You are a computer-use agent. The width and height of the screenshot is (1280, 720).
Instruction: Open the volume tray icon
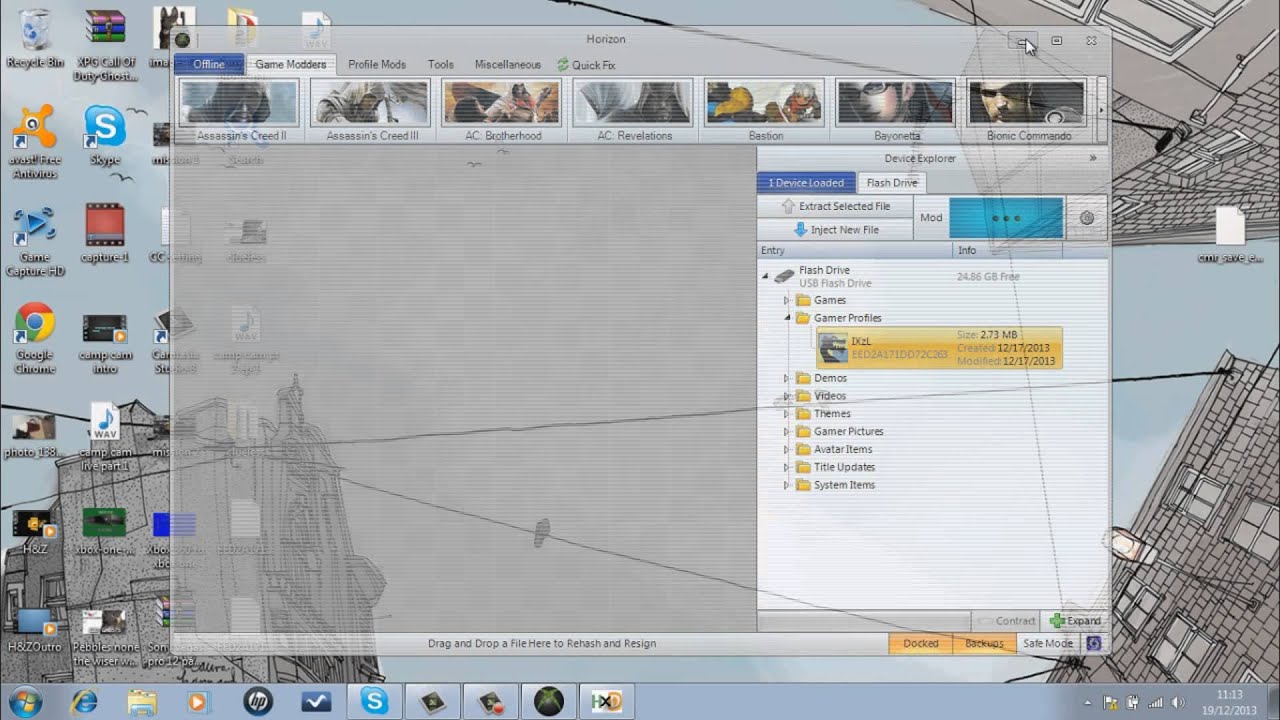[x=1177, y=703]
